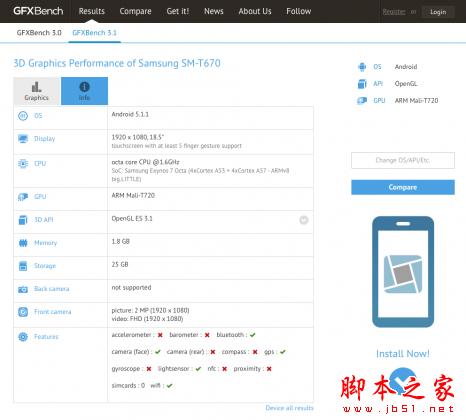
Task: Click the barometer red cross mark
Action: coord(207,335)
